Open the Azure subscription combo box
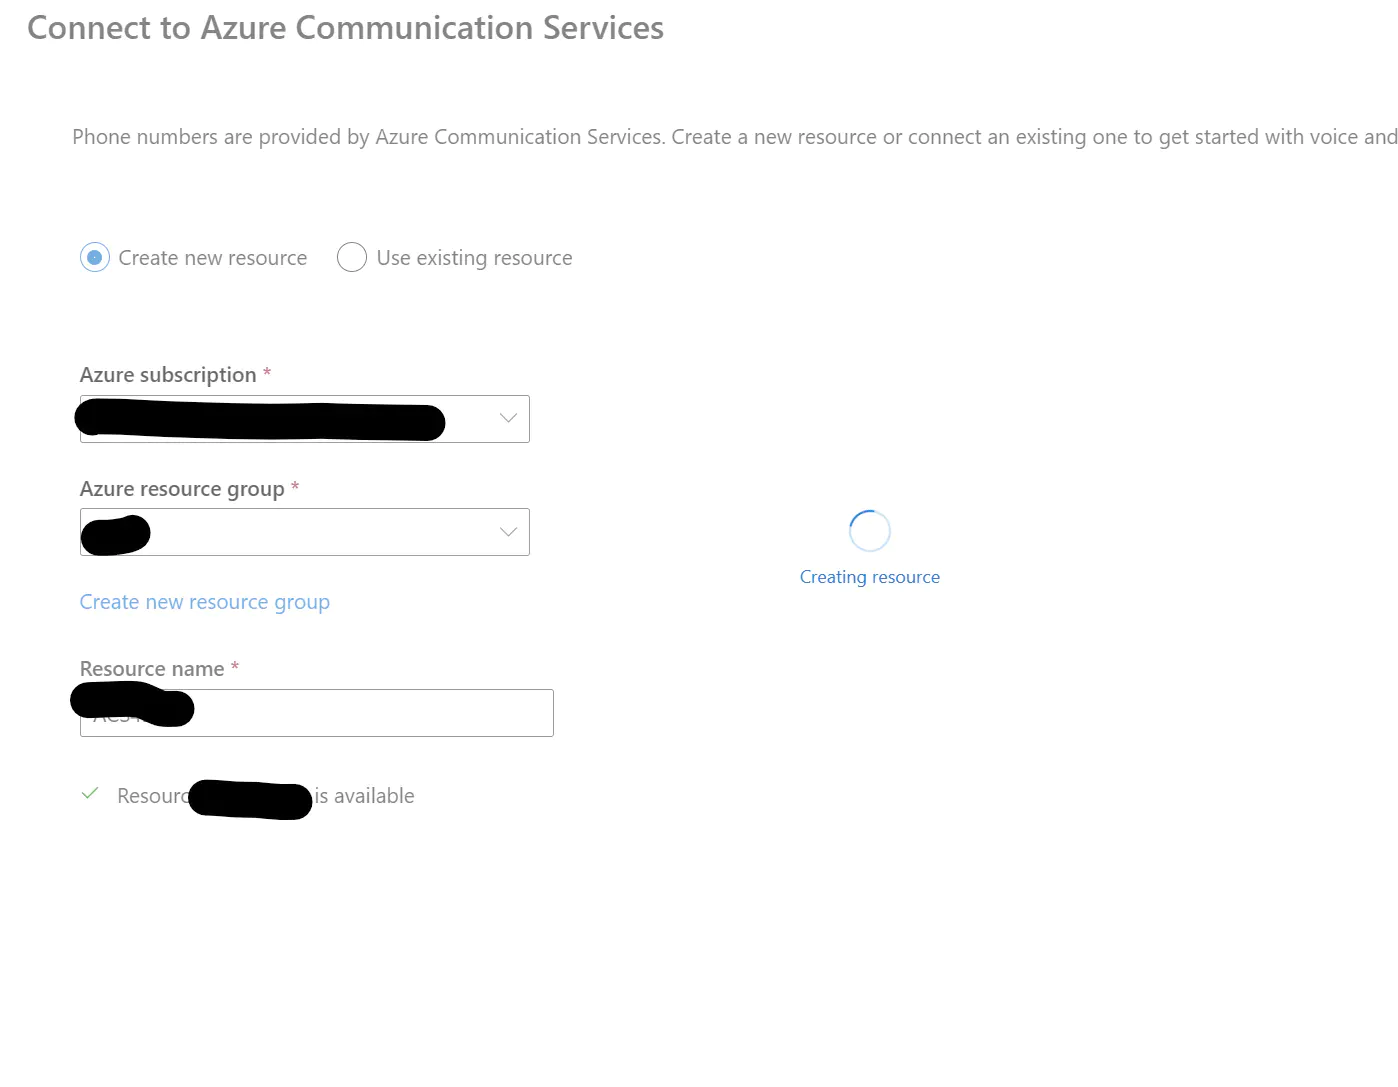1398x1087 pixels. [x=305, y=419]
